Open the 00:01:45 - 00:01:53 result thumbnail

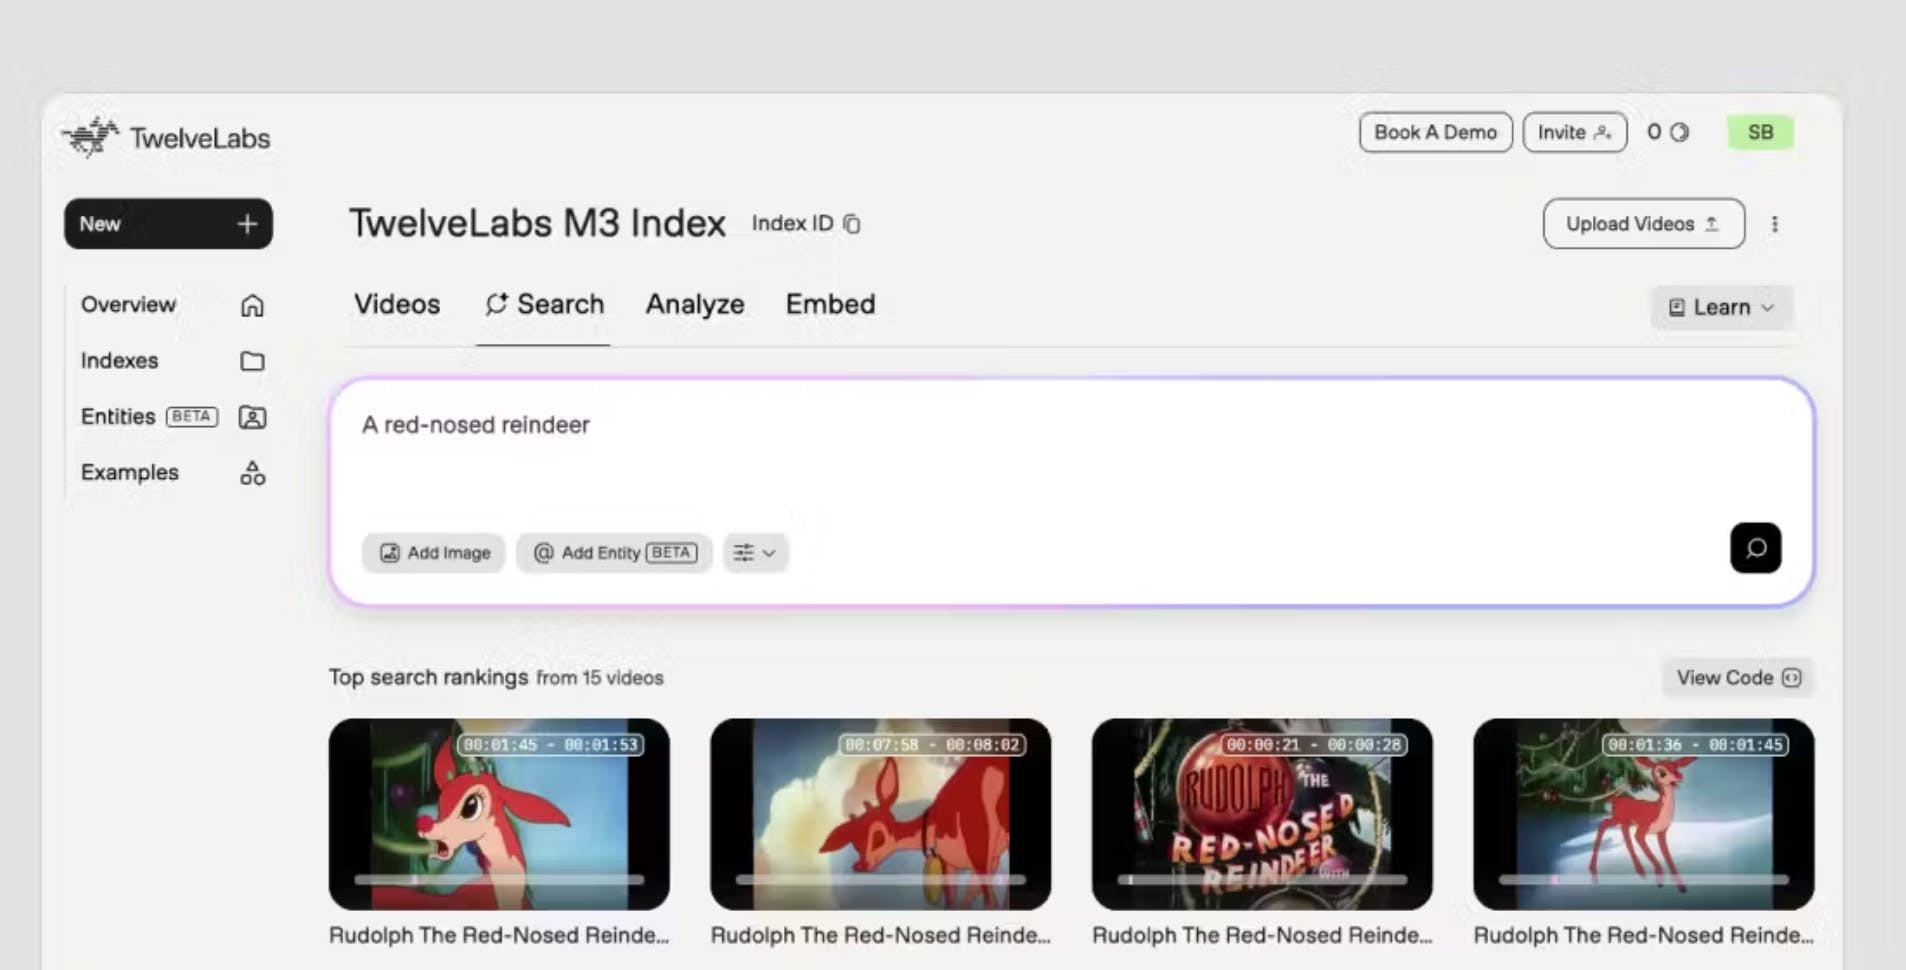pyautogui.click(x=499, y=814)
